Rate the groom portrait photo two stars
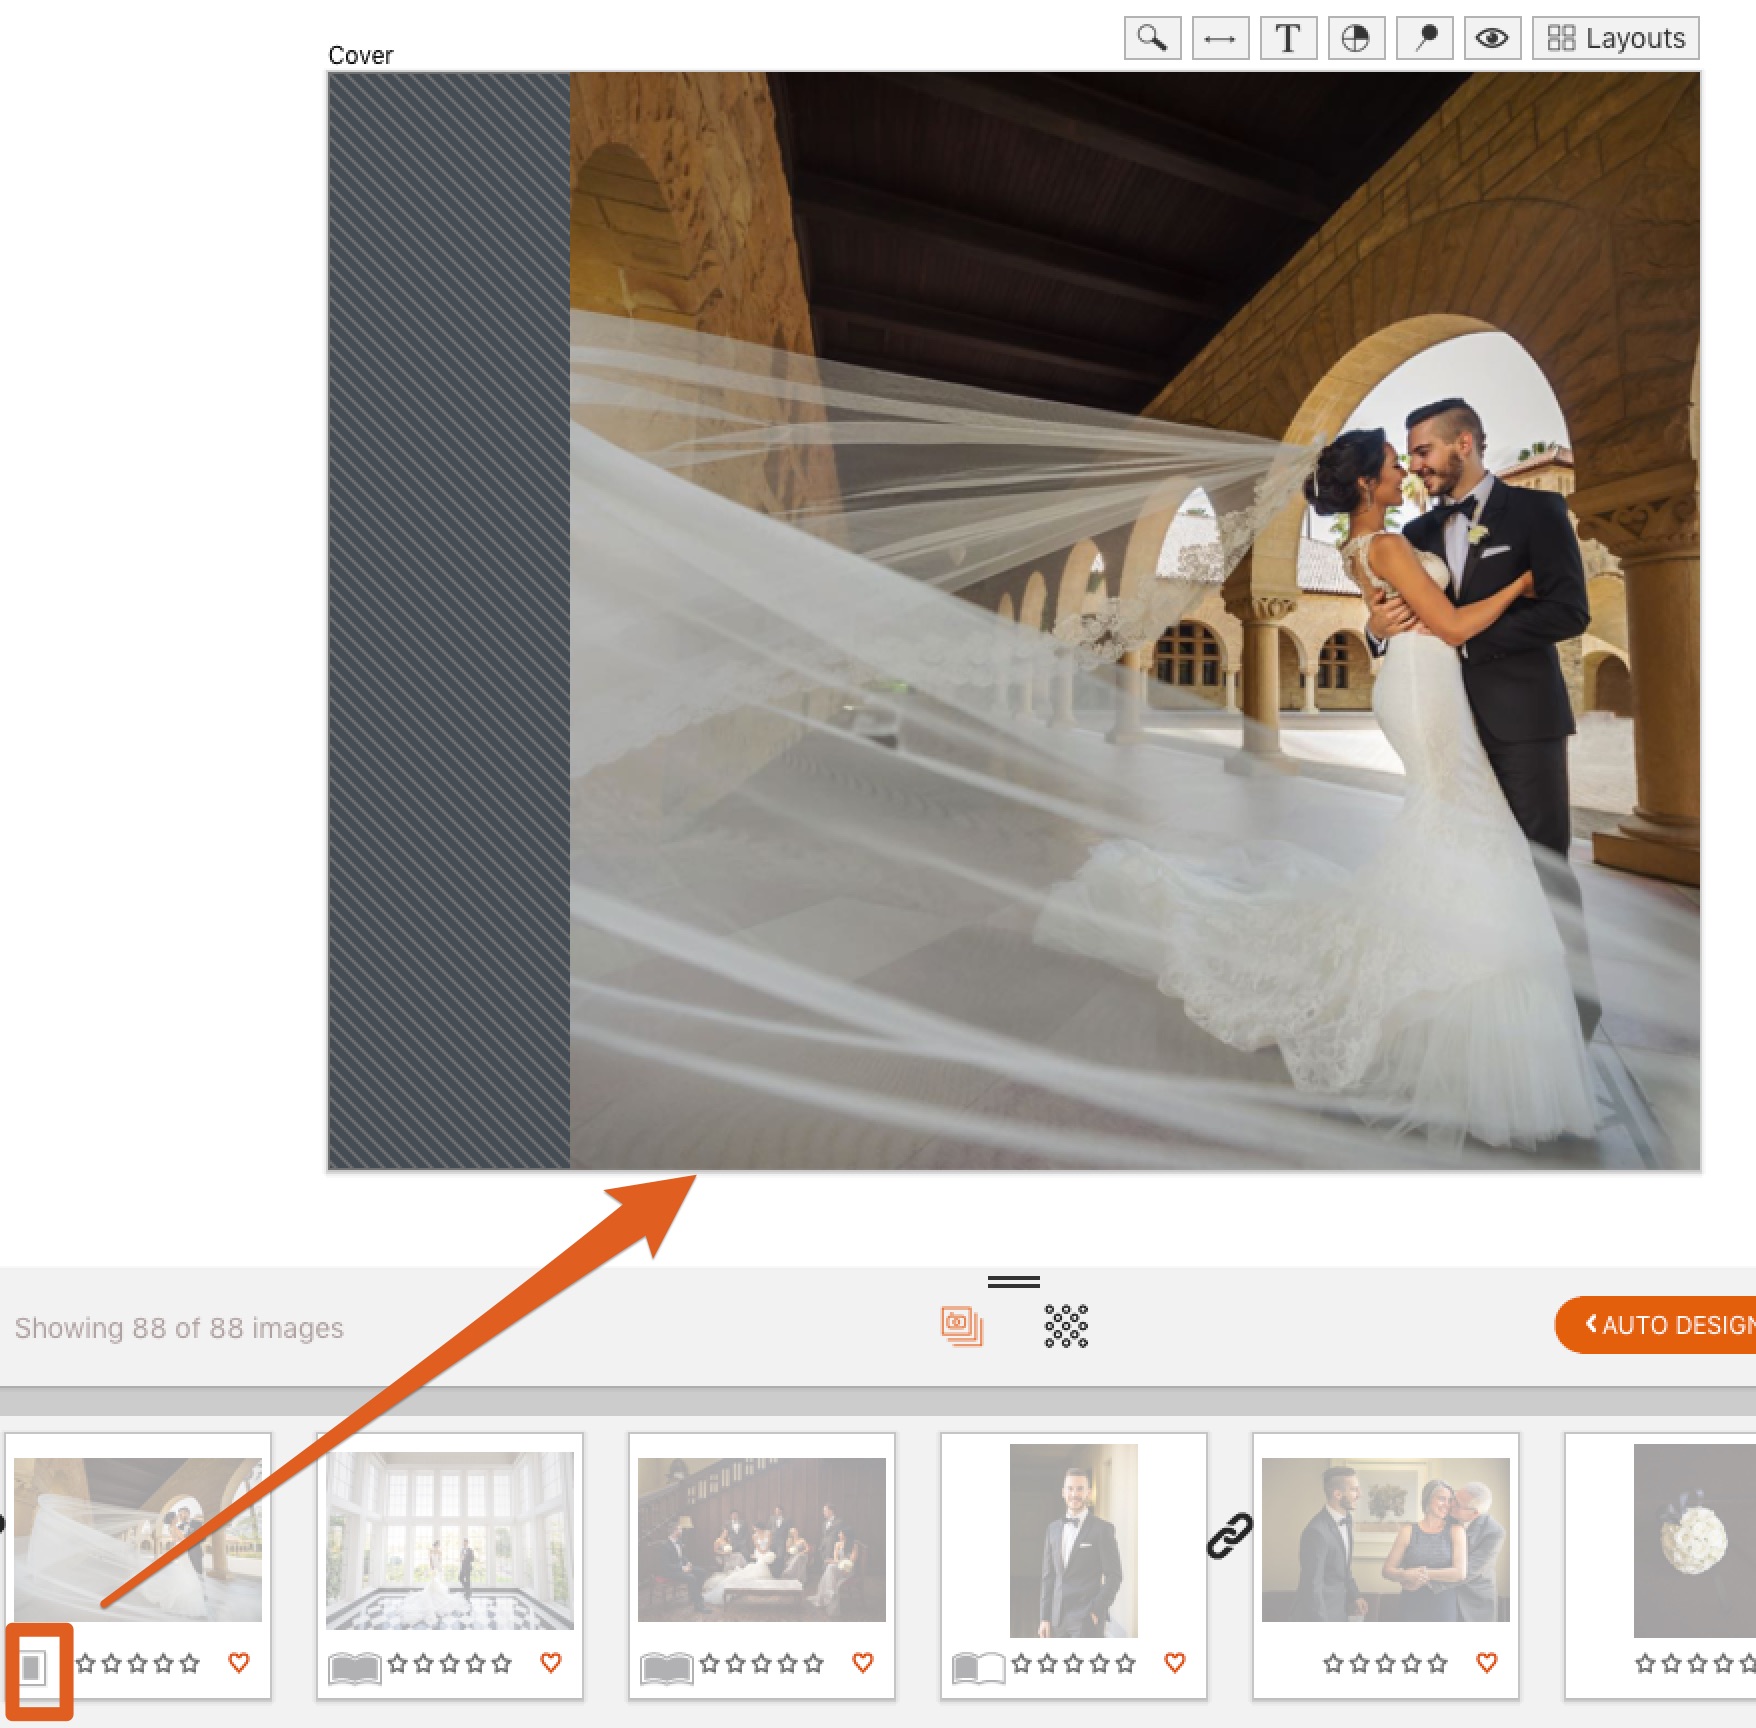 click(1048, 1664)
